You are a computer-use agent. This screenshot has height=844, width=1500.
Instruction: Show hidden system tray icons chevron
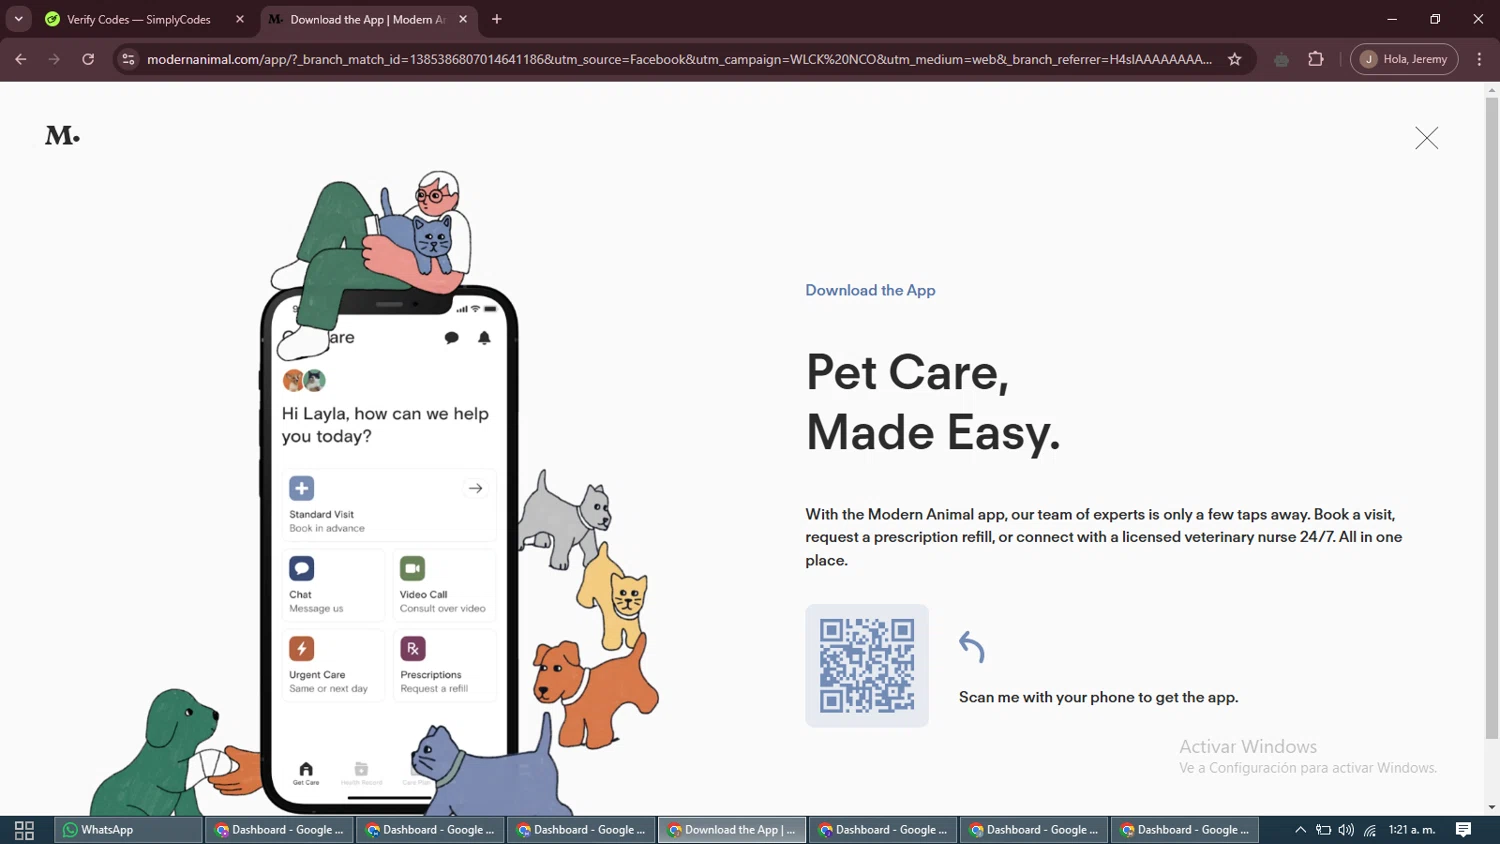[x=1300, y=830]
